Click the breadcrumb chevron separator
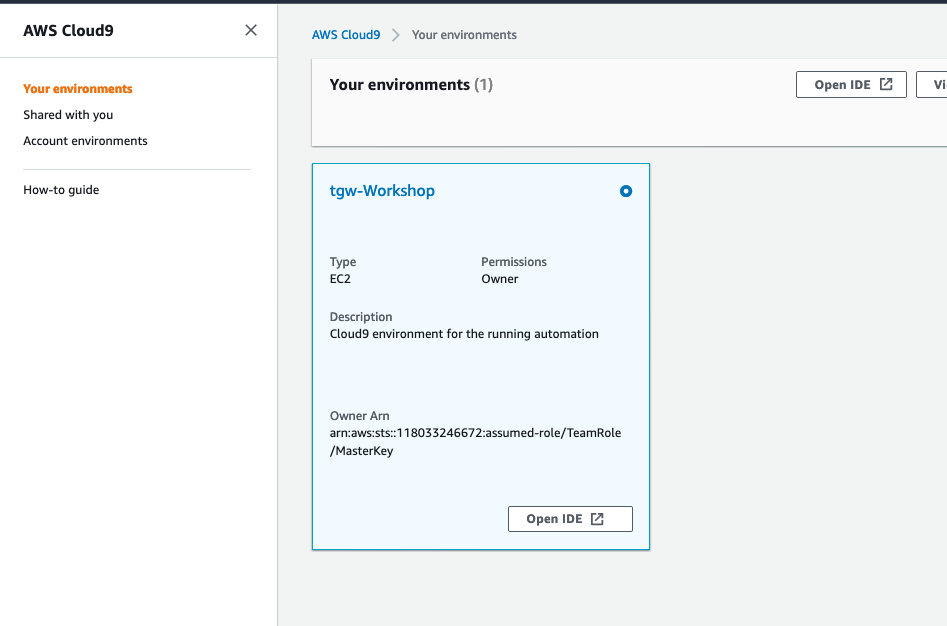 point(396,35)
